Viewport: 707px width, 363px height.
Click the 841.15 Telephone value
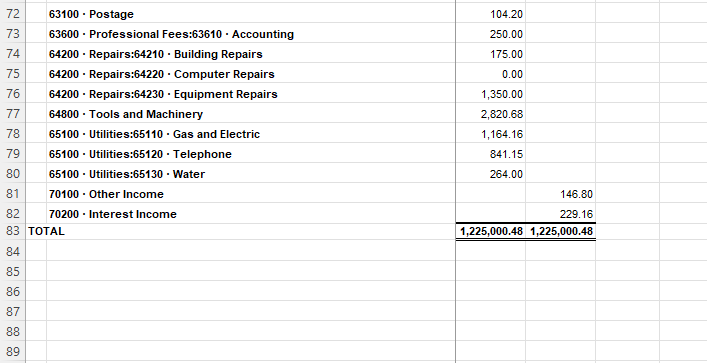(506, 154)
